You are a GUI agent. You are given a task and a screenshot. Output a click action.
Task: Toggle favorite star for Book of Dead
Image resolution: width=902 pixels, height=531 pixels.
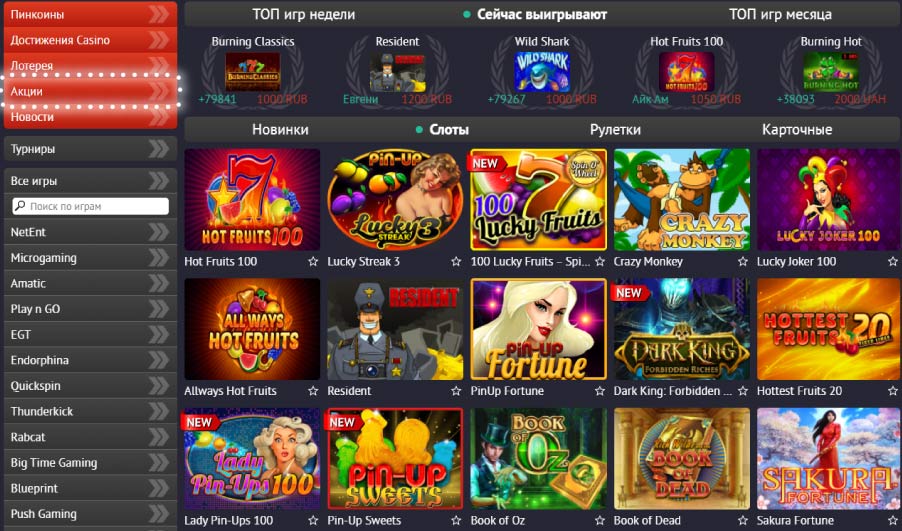(743, 520)
